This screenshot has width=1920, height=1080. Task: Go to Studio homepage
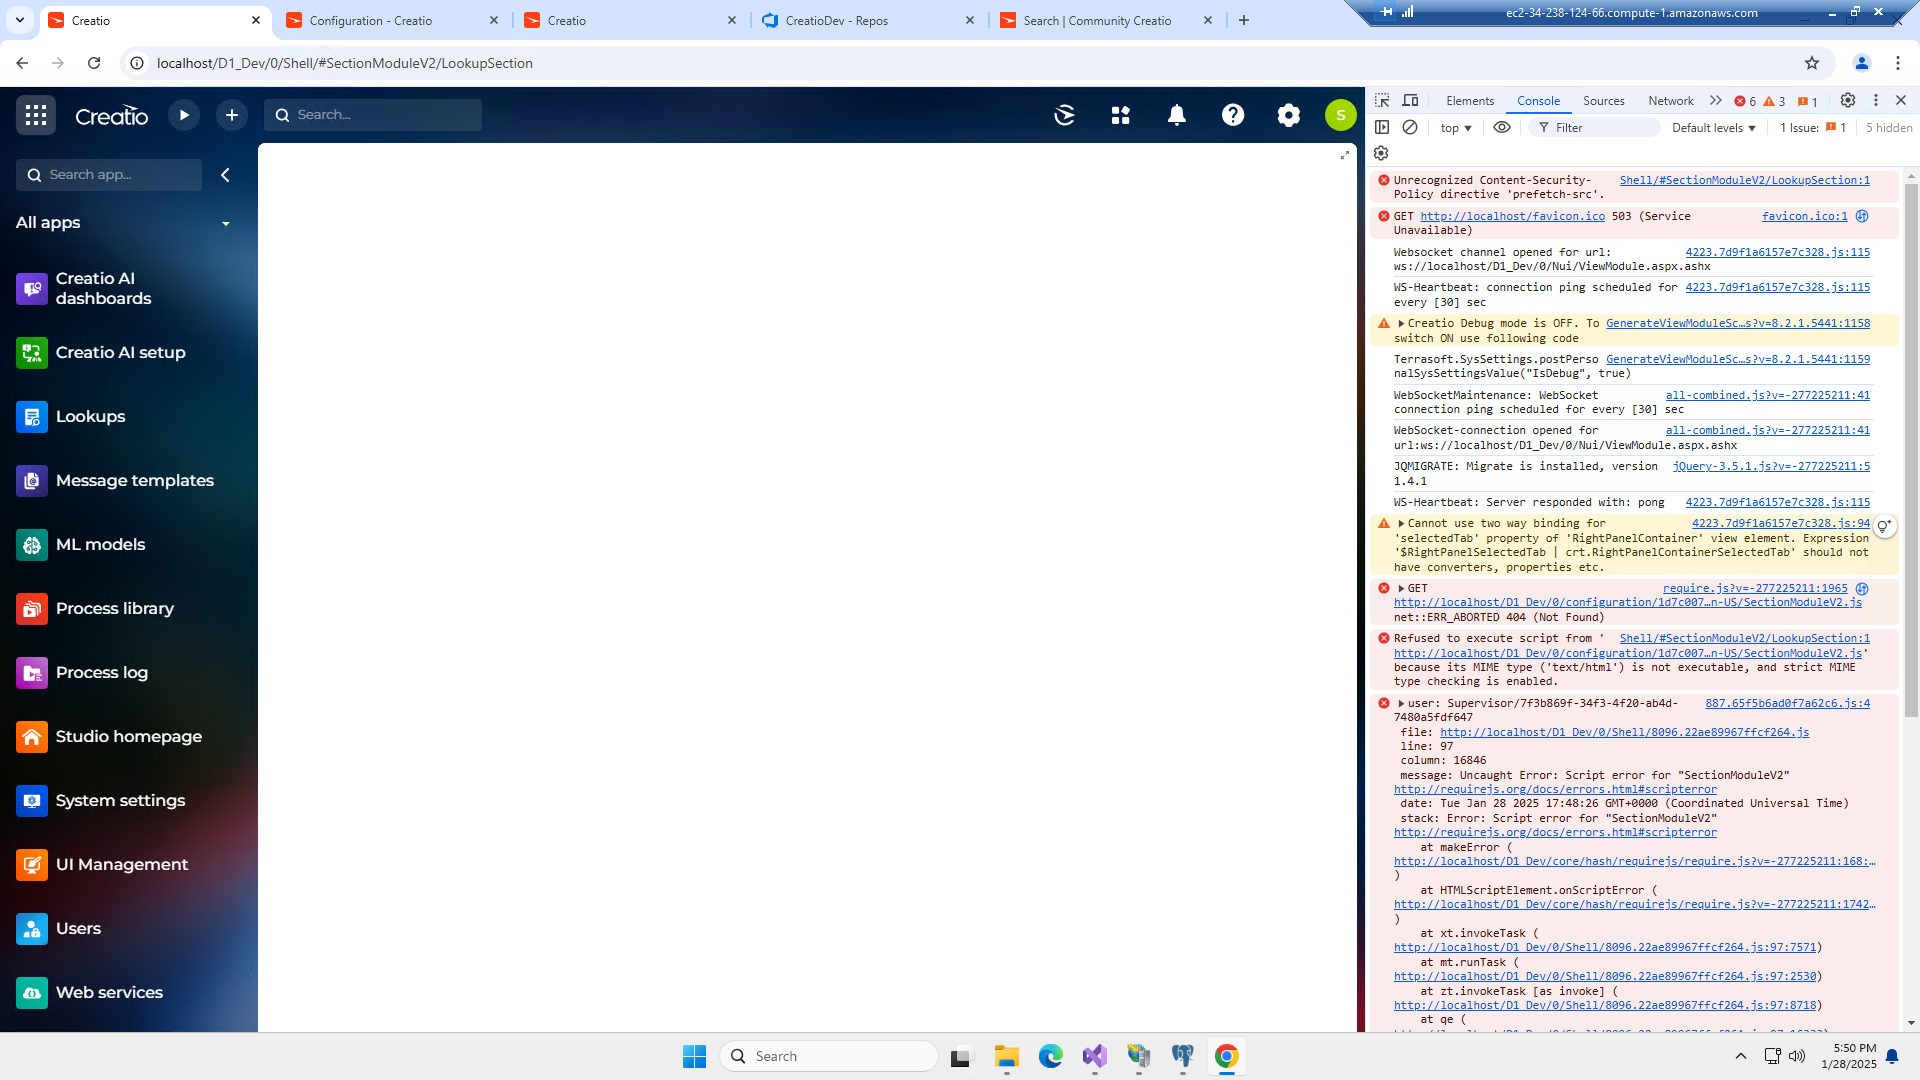click(x=128, y=737)
